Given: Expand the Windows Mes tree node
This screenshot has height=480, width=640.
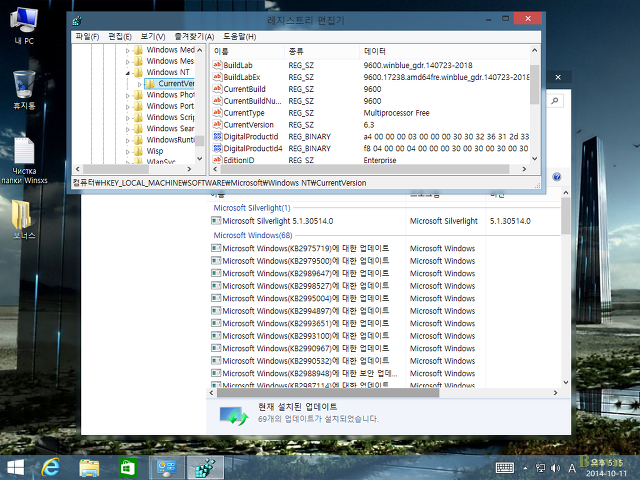Looking at the screenshot, I should 127,62.
